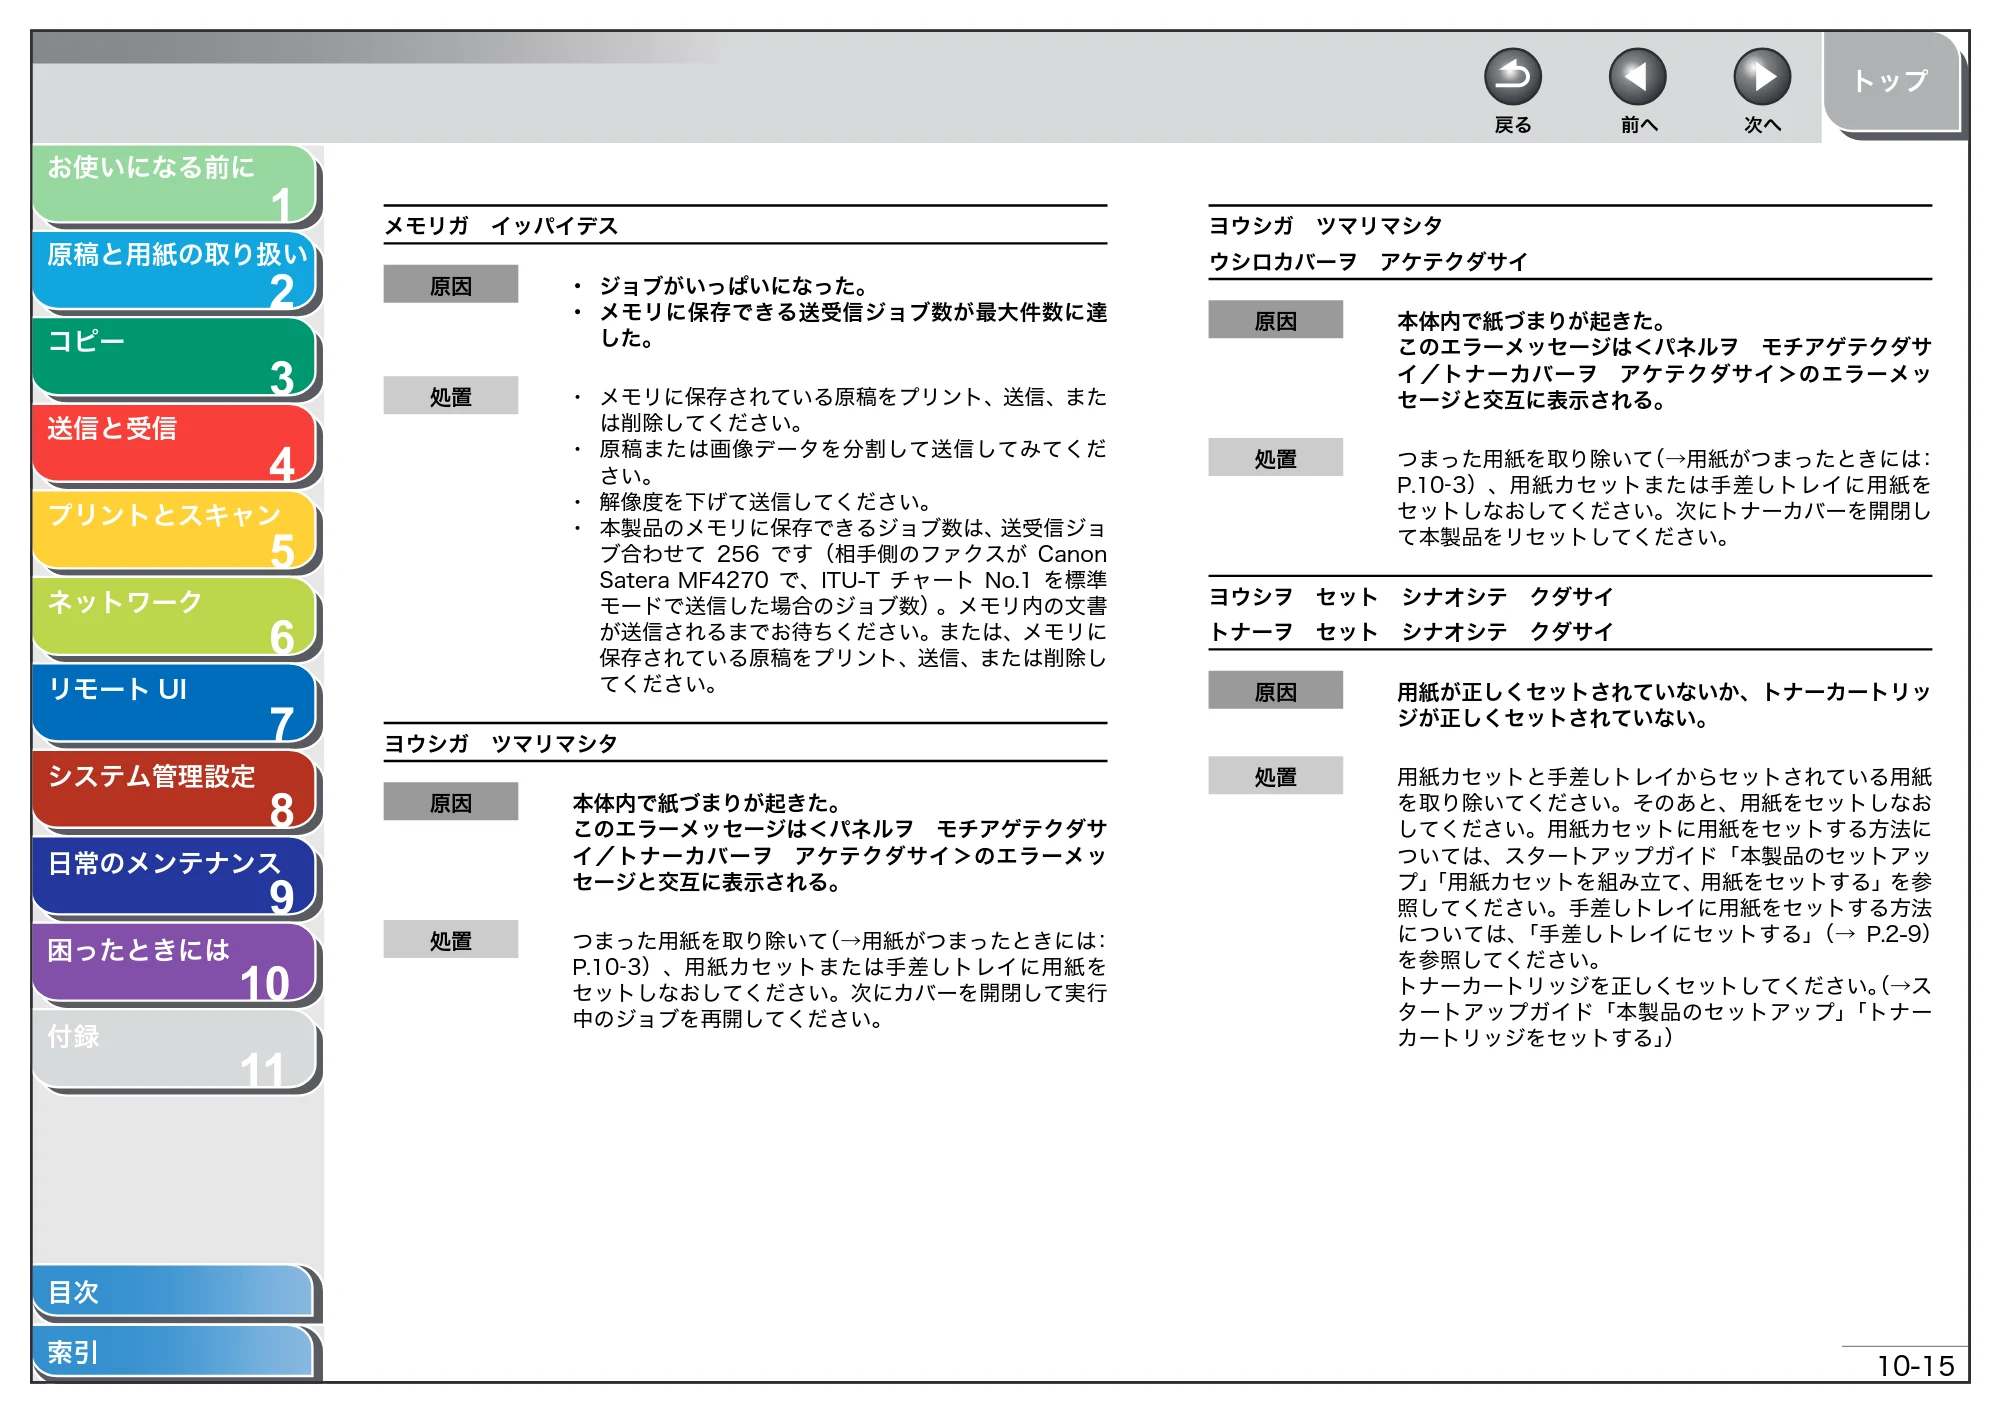Click the 用紙がつまったときには: P.10-3 reference in left column
Screen dimensions: 2000x1414
[x=839, y=954]
